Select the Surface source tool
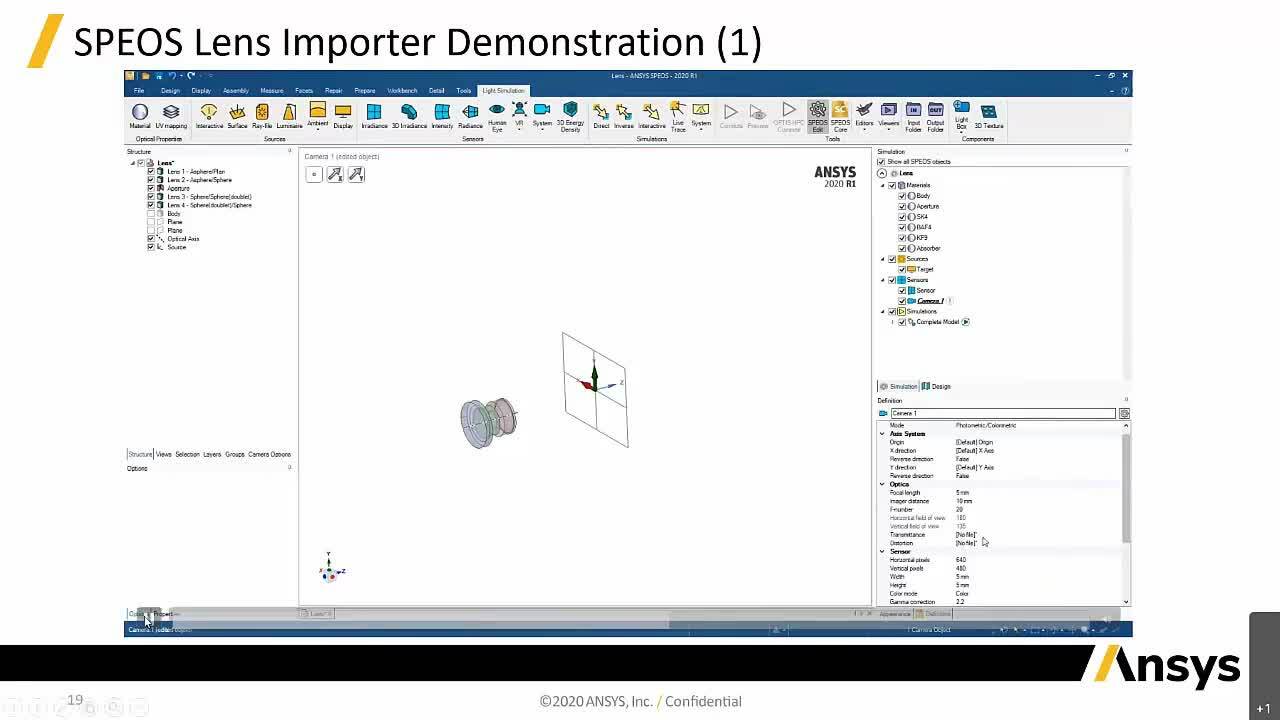This screenshot has width=1280, height=720. point(236,113)
